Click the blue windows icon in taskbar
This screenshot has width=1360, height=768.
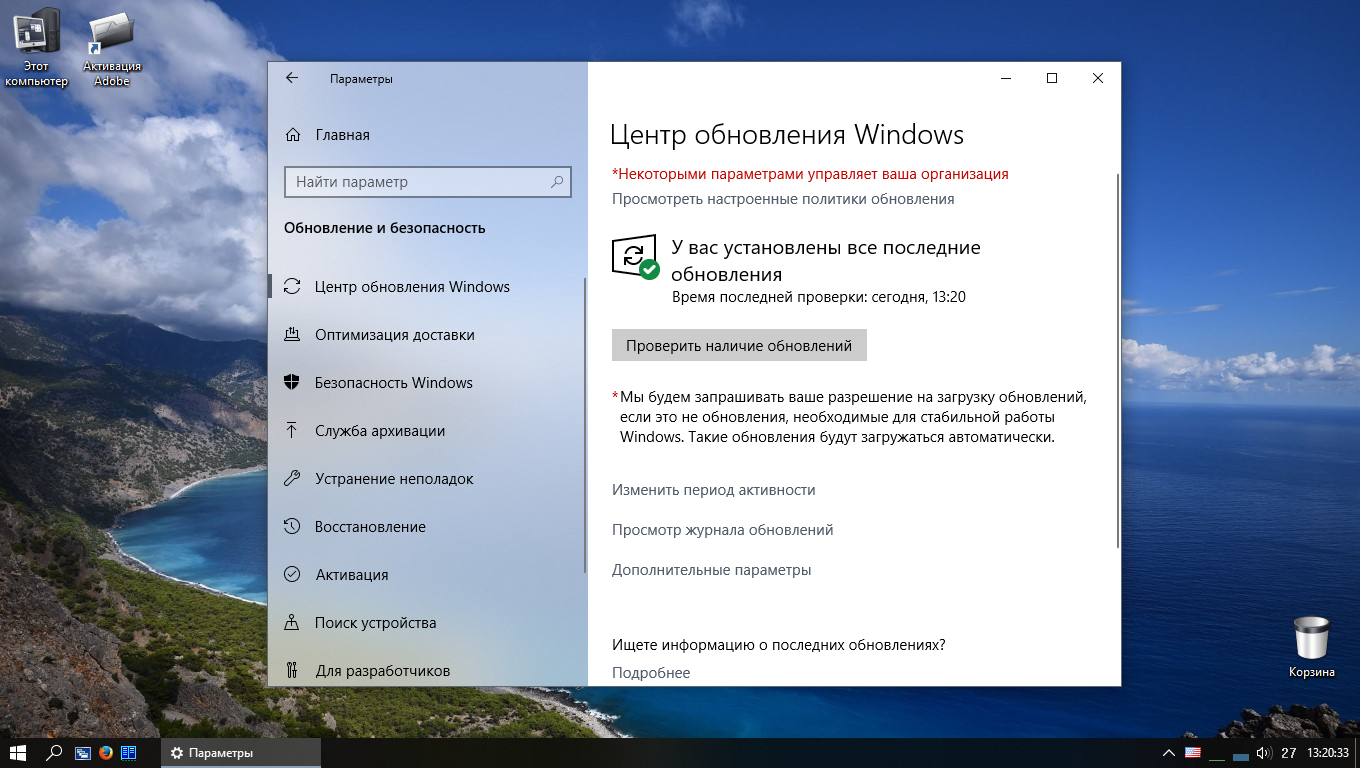83,753
